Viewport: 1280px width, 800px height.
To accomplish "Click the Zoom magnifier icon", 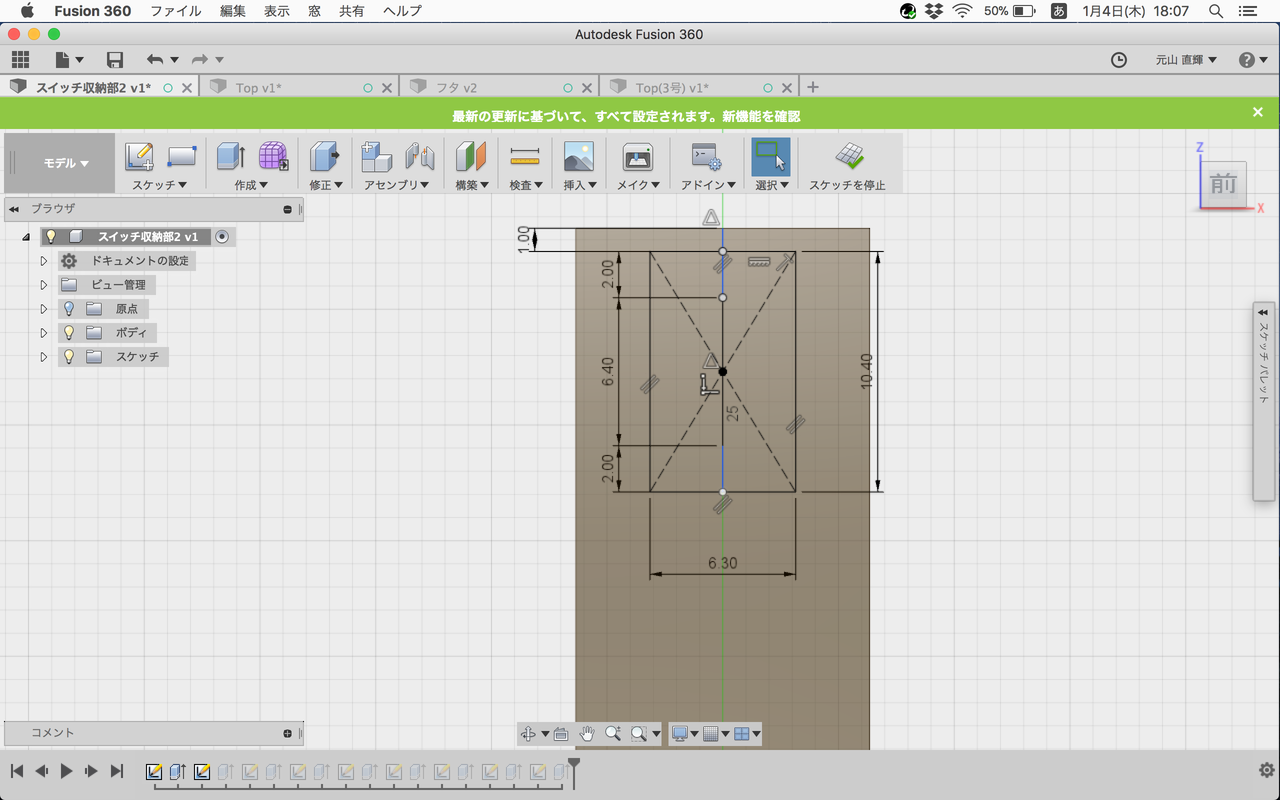I will tap(613, 734).
